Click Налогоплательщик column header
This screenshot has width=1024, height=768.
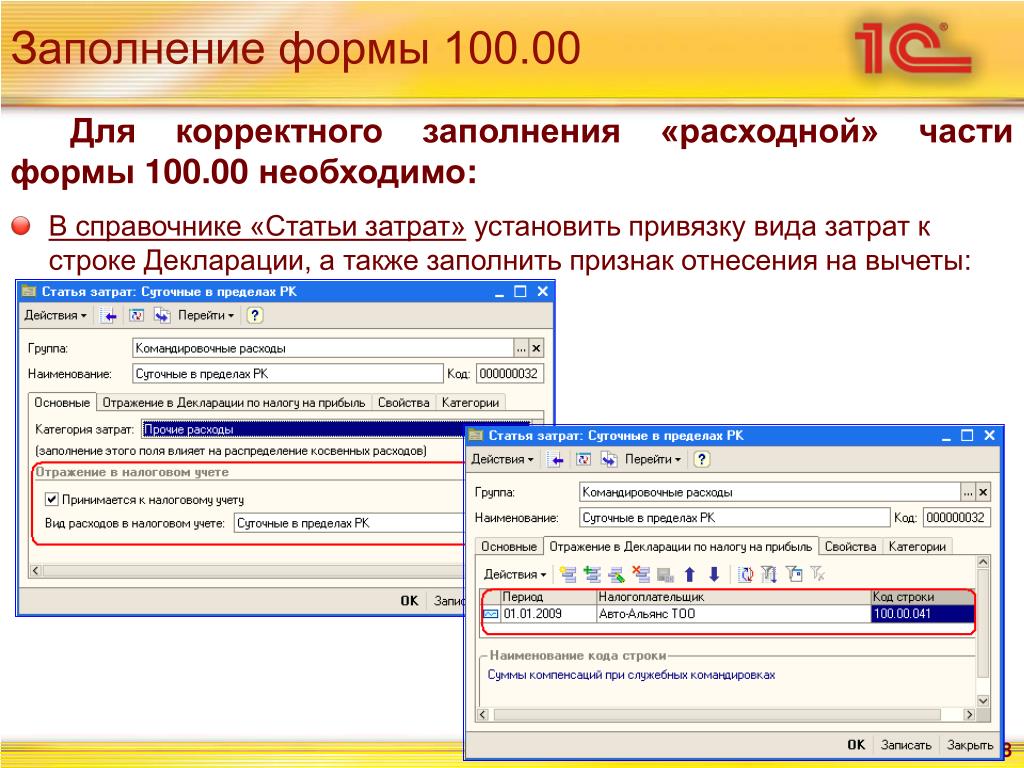[x=733, y=597]
